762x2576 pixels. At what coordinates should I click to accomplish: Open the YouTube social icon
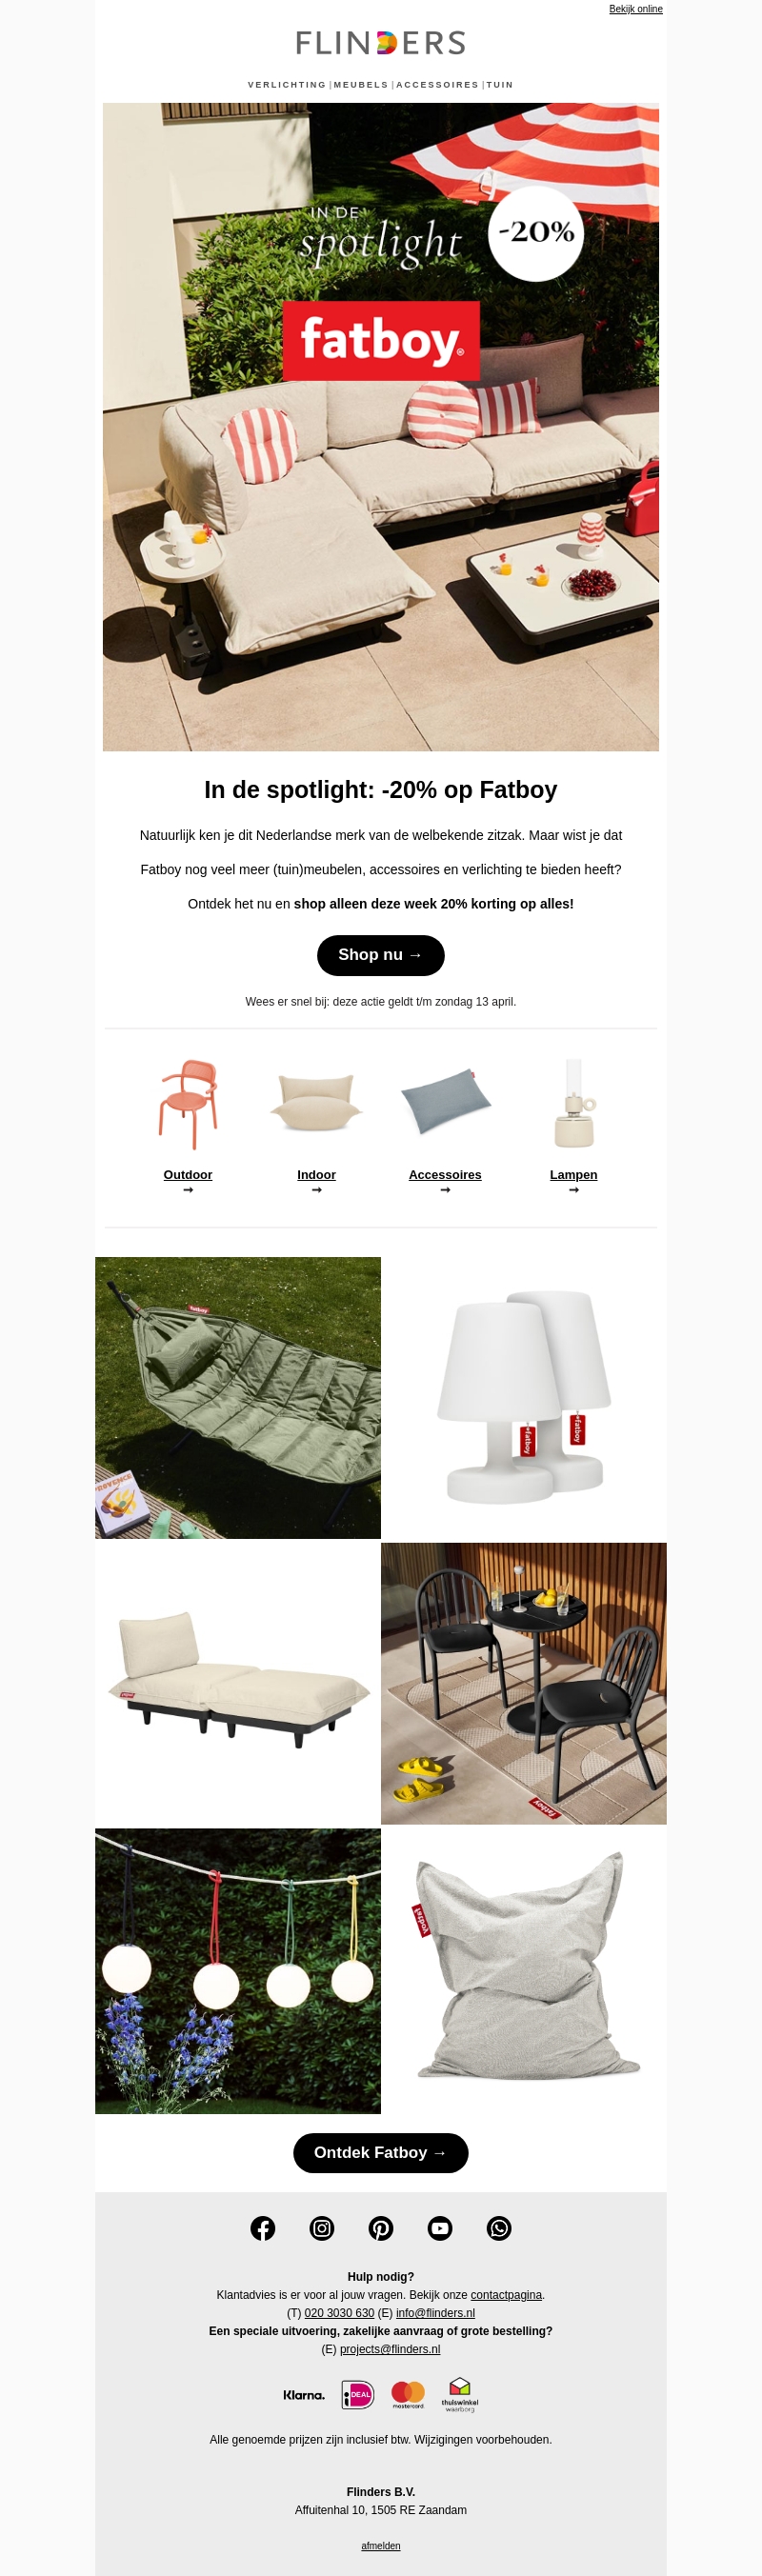tap(440, 2228)
